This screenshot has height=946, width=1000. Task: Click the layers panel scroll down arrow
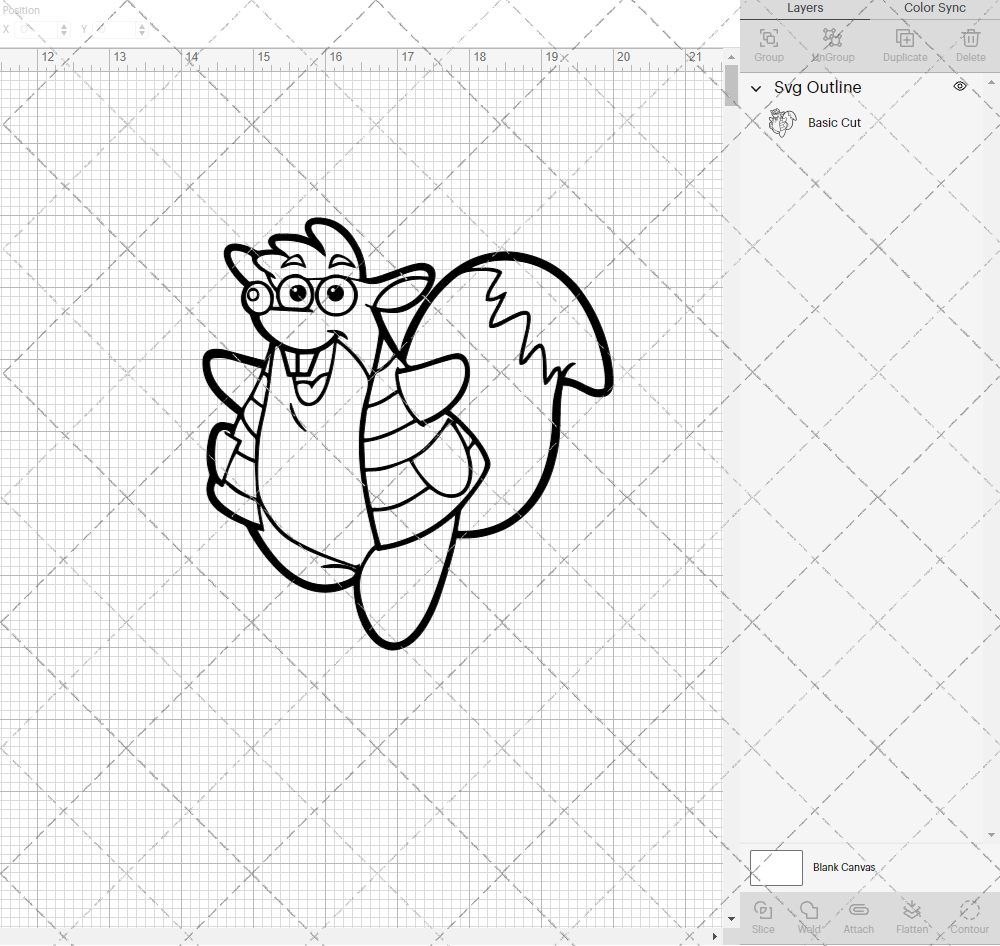(x=990, y=834)
